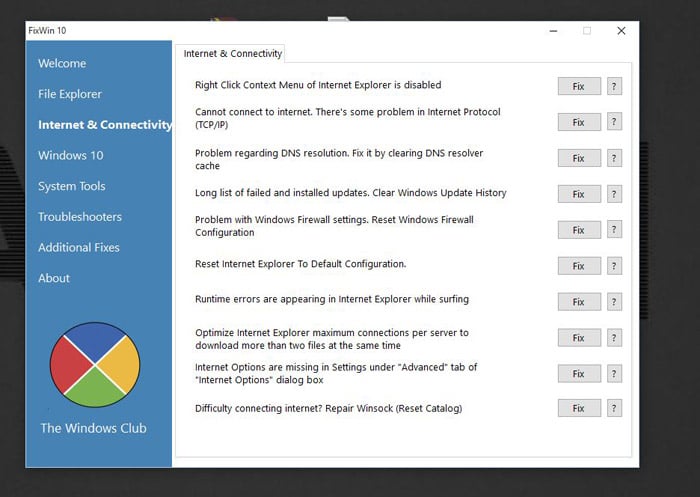The width and height of the screenshot is (700, 497).
Task: Fix: Reset Internet Explorer to default
Action: 579,266
